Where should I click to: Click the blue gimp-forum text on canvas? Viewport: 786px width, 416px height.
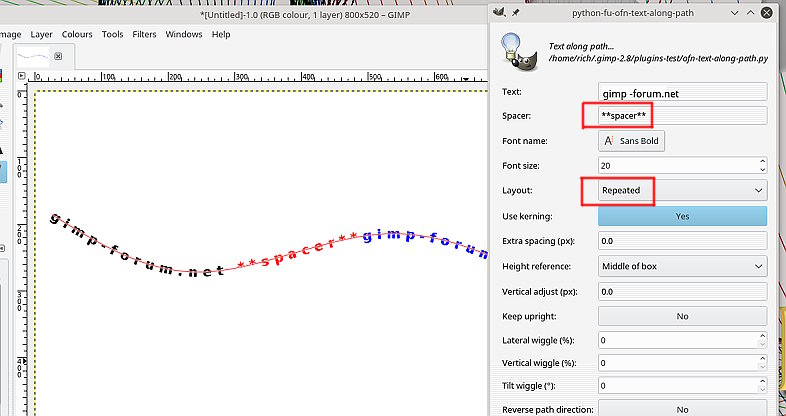[425, 243]
